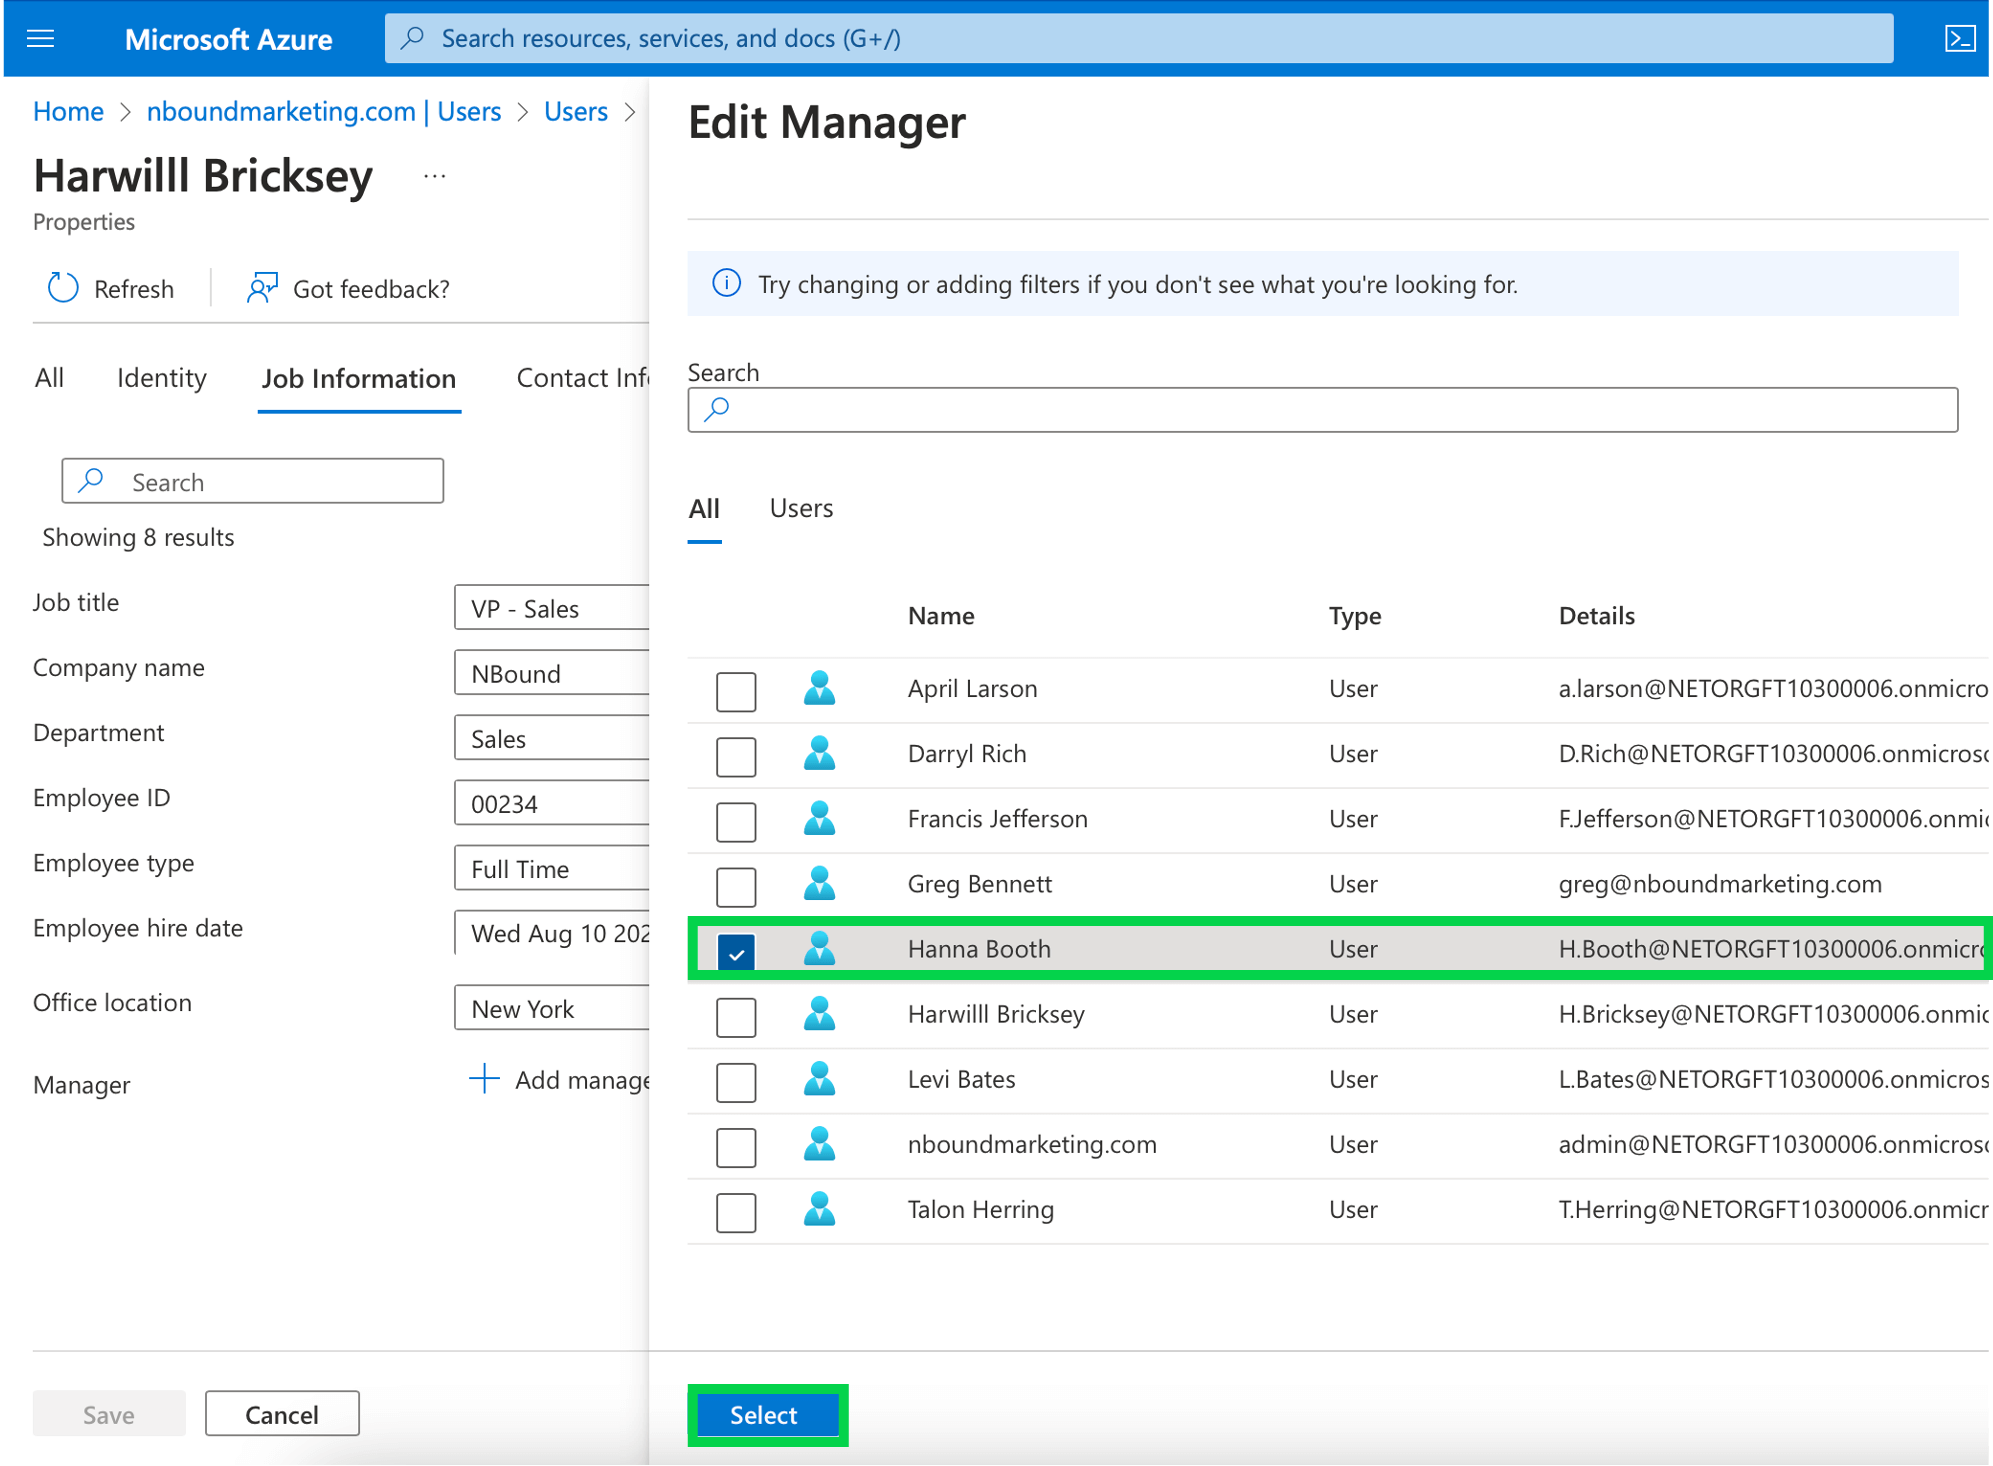Screen dimensions: 1993x1466
Task: Launch Cloud Shell from the top bar
Action: (x=1959, y=38)
